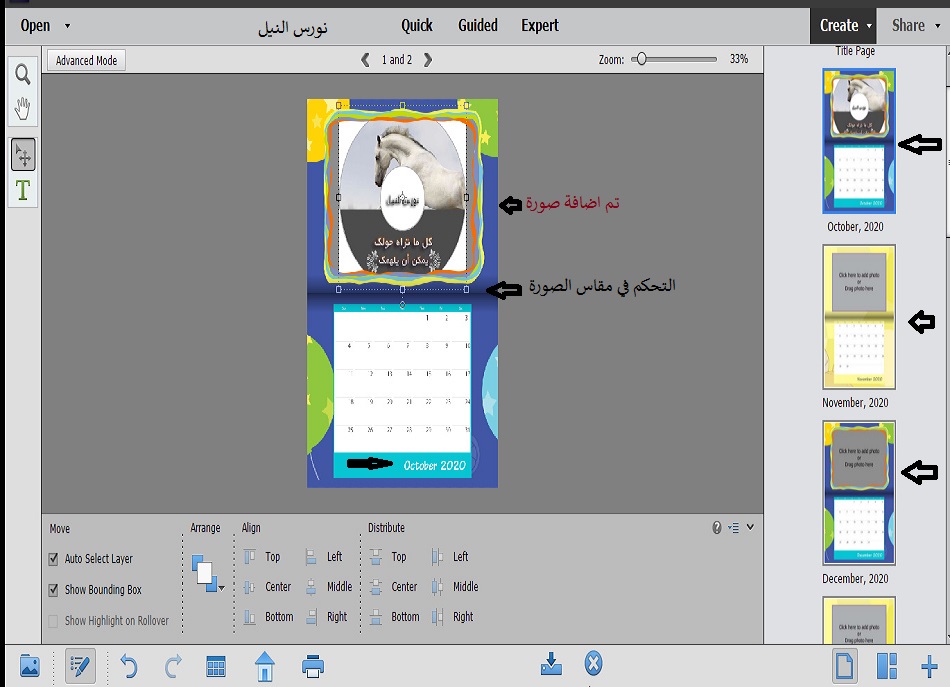Open the Photo Bin icon
950x687 pixels.
[29, 666]
